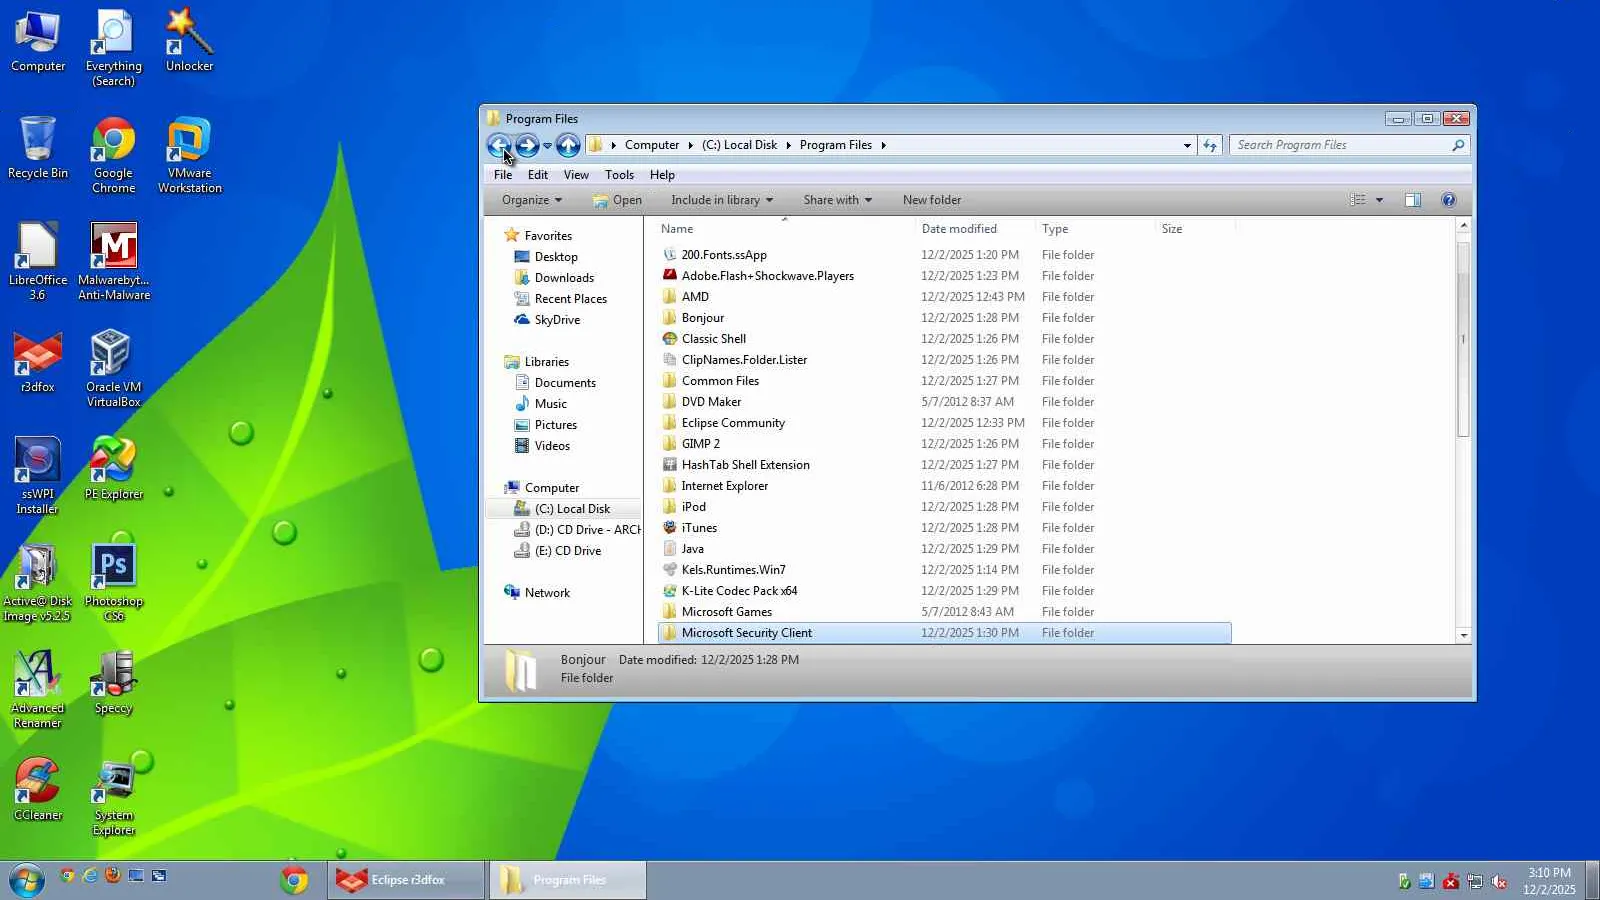Select Videos library
The height and width of the screenshot is (900, 1600).
542,446
